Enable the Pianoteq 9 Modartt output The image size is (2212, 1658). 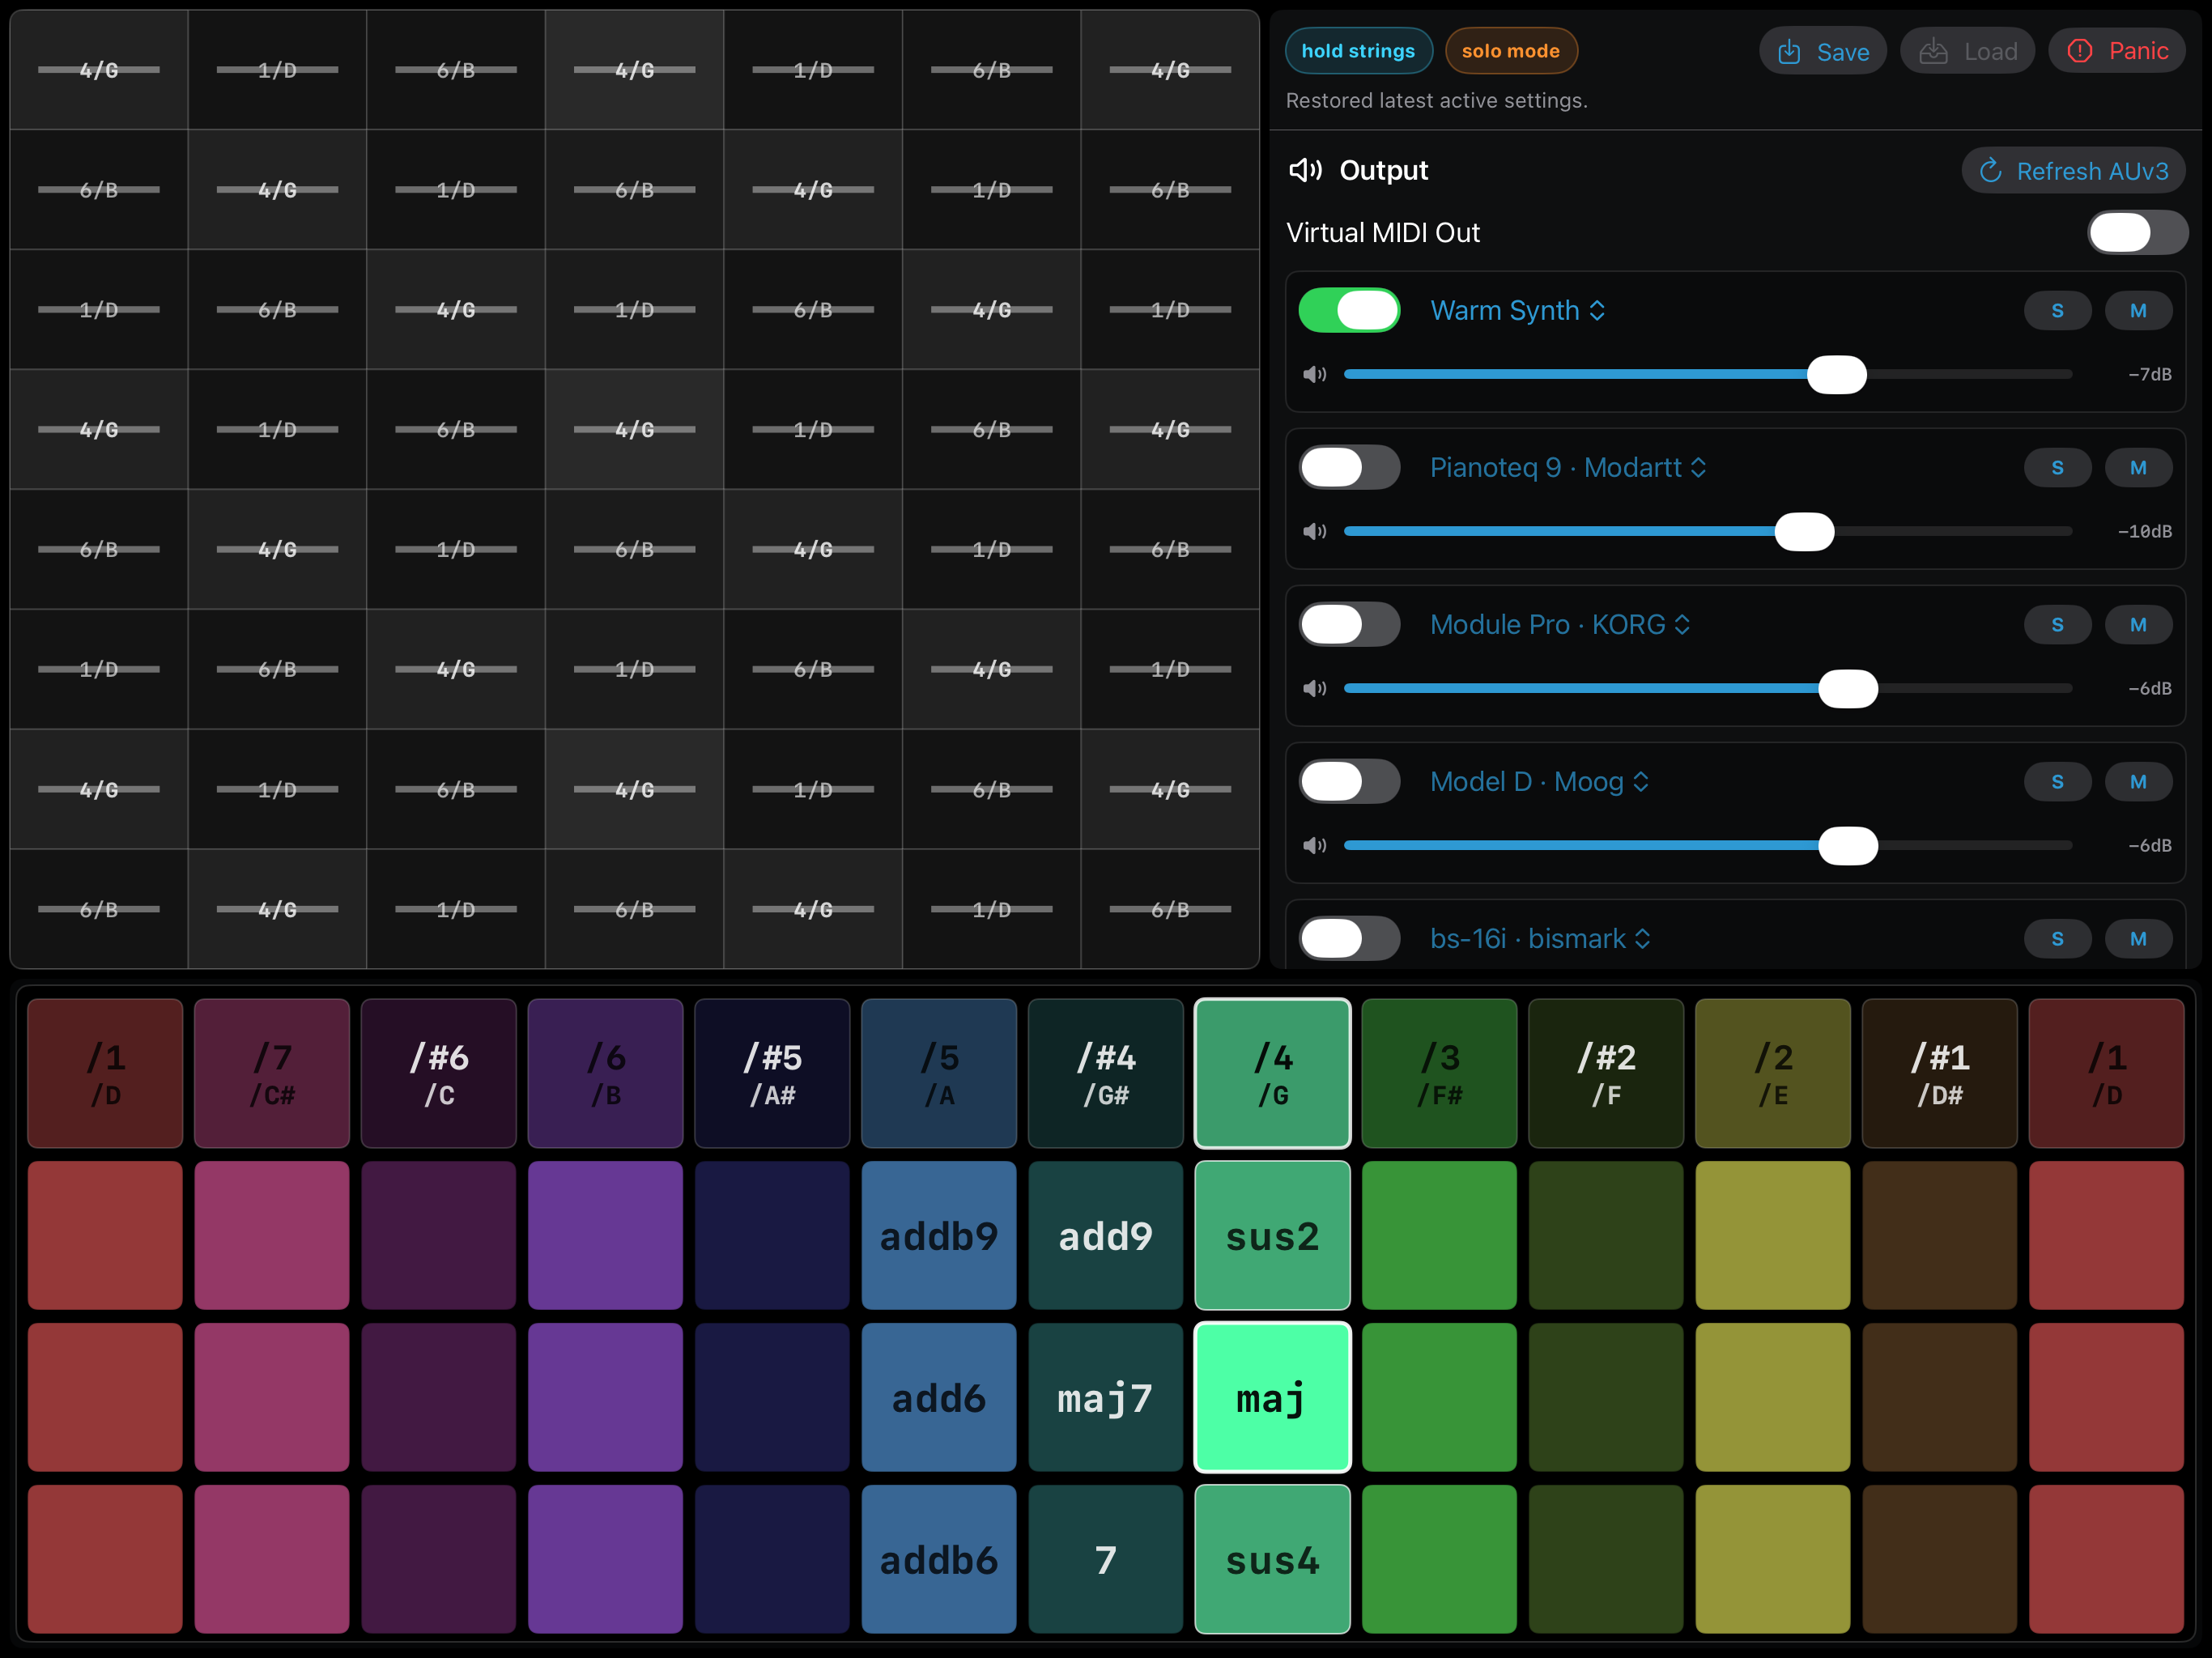1349,468
